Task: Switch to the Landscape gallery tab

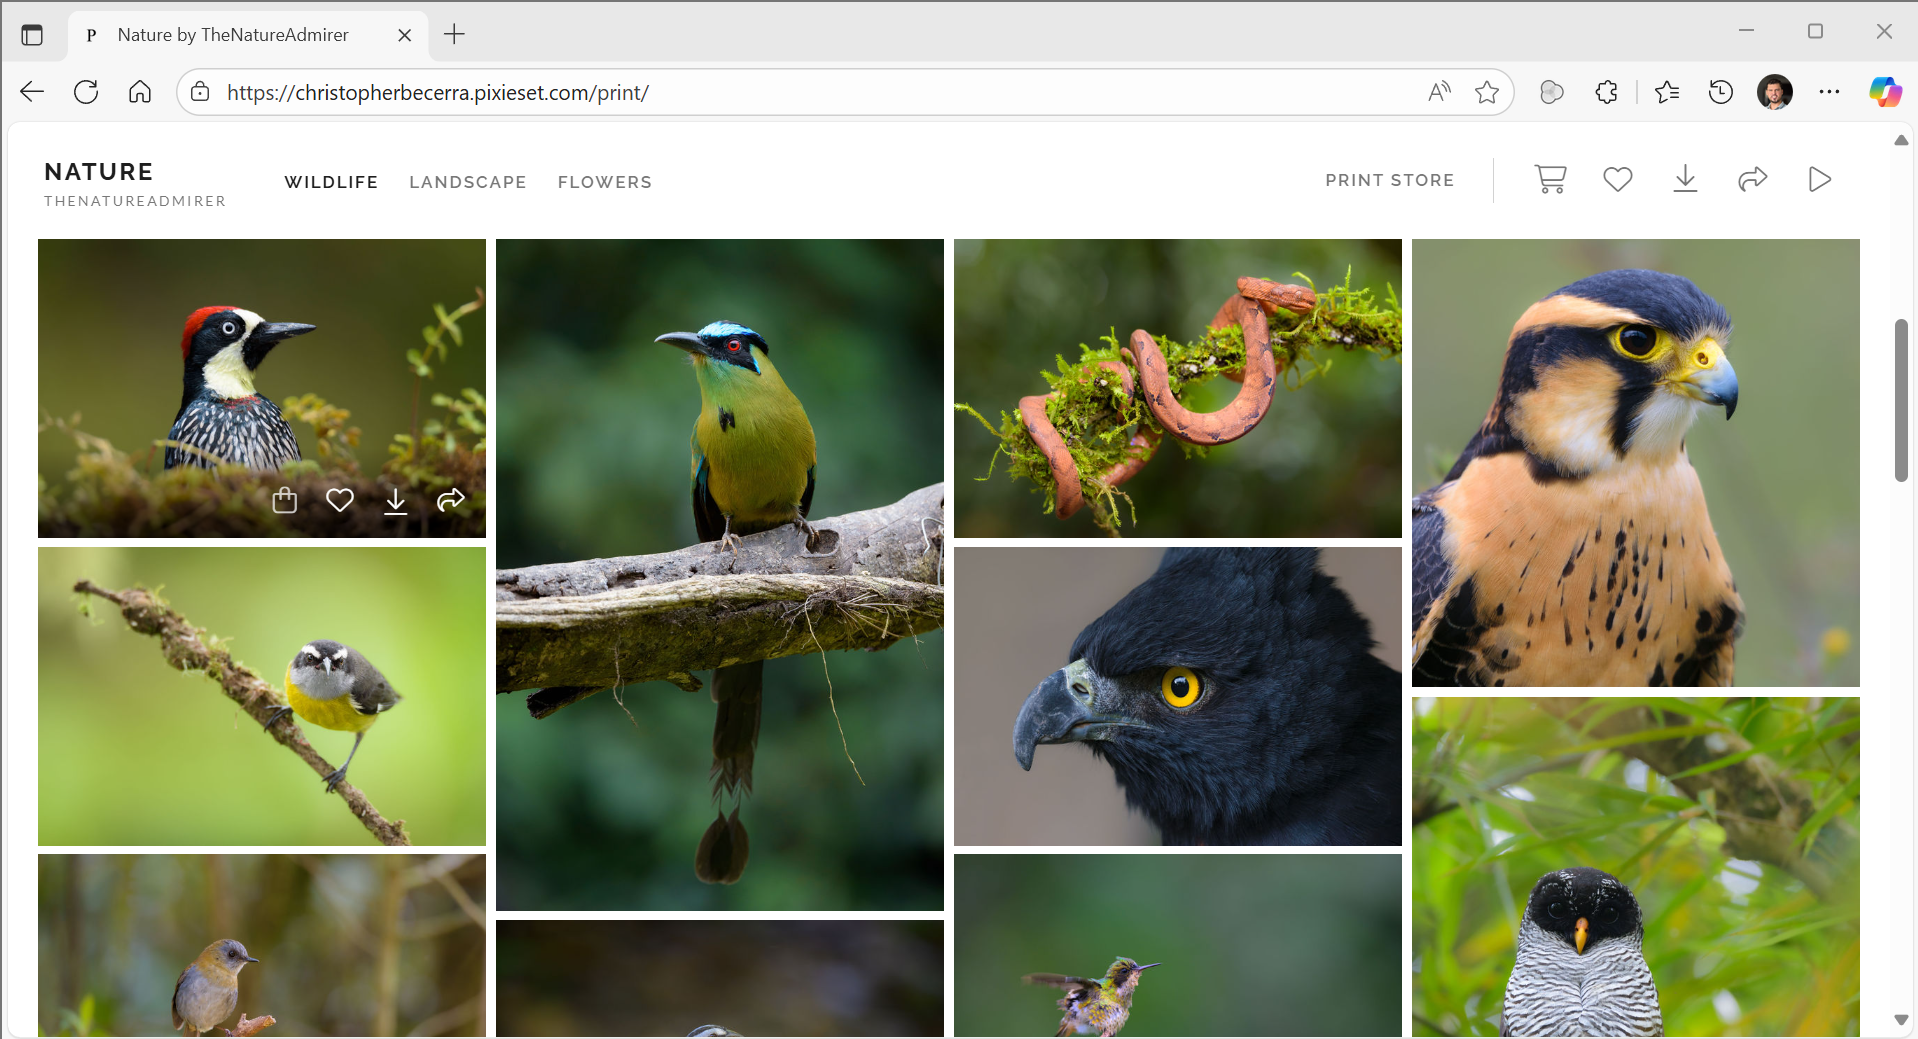Action: point(467,182)
